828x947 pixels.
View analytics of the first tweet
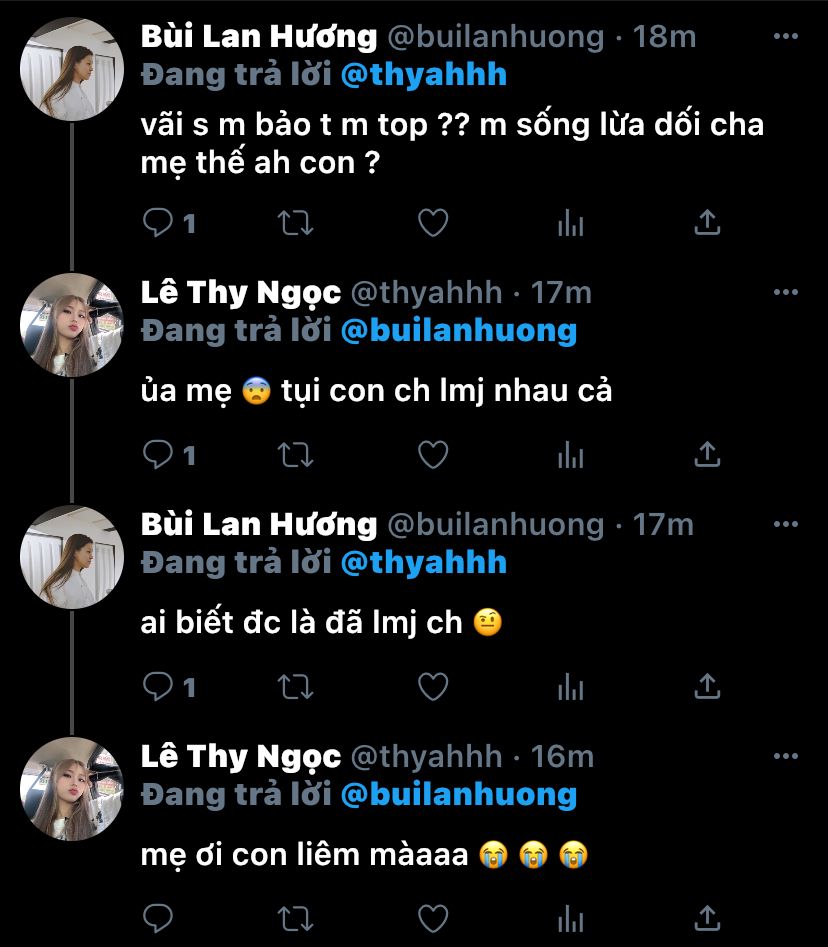tap(570, 223)
